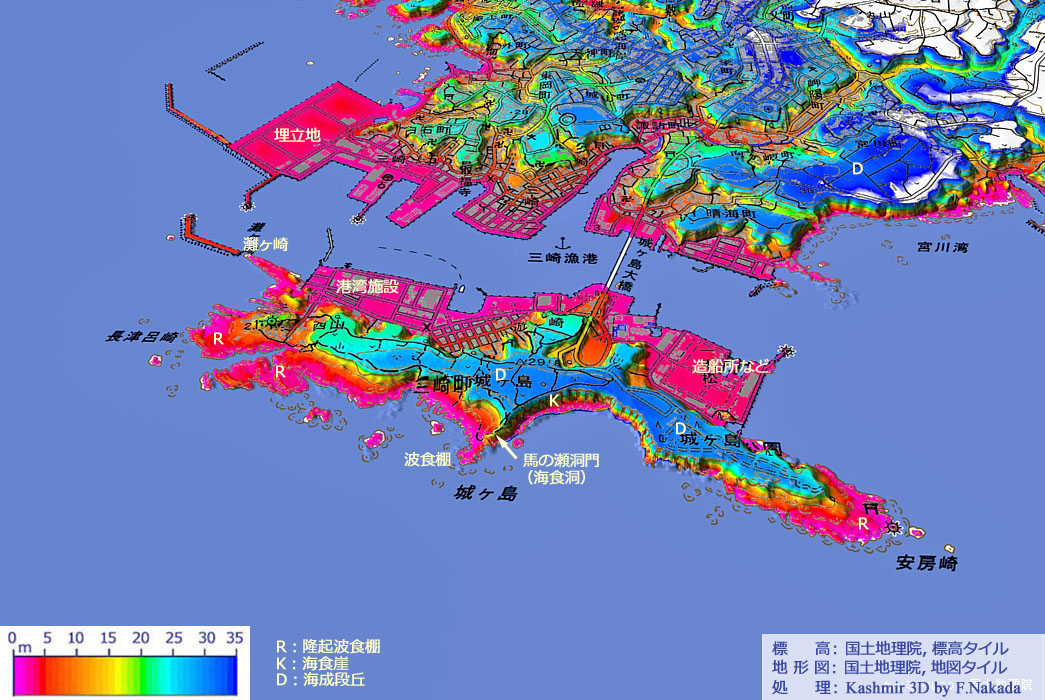Click the 灘ヶ崎 label

point(266,244)
